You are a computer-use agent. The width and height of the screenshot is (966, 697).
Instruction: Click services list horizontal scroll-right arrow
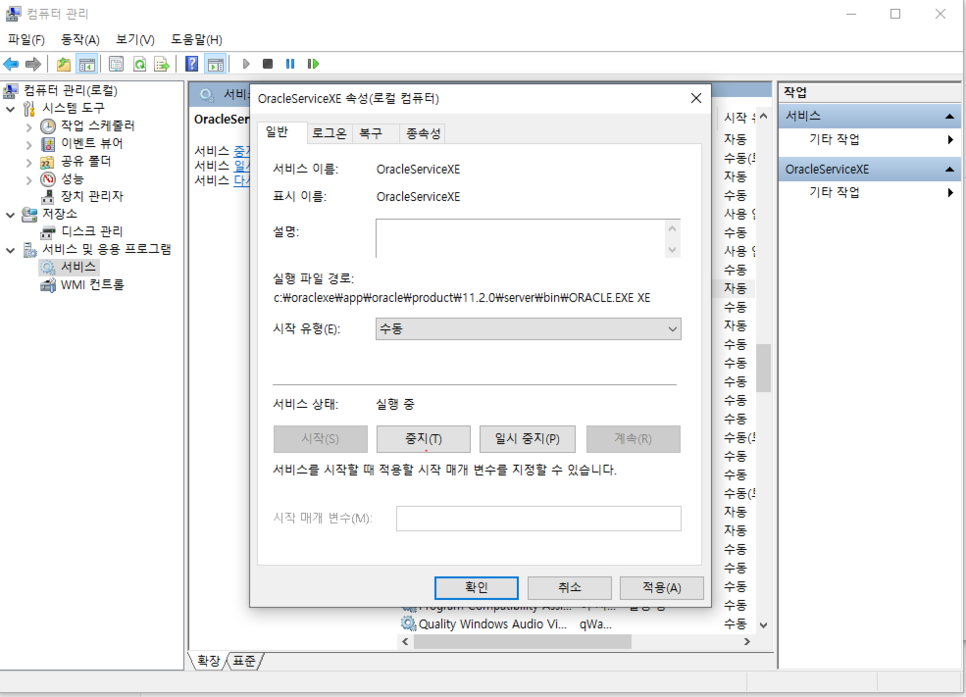pos(747,642)
